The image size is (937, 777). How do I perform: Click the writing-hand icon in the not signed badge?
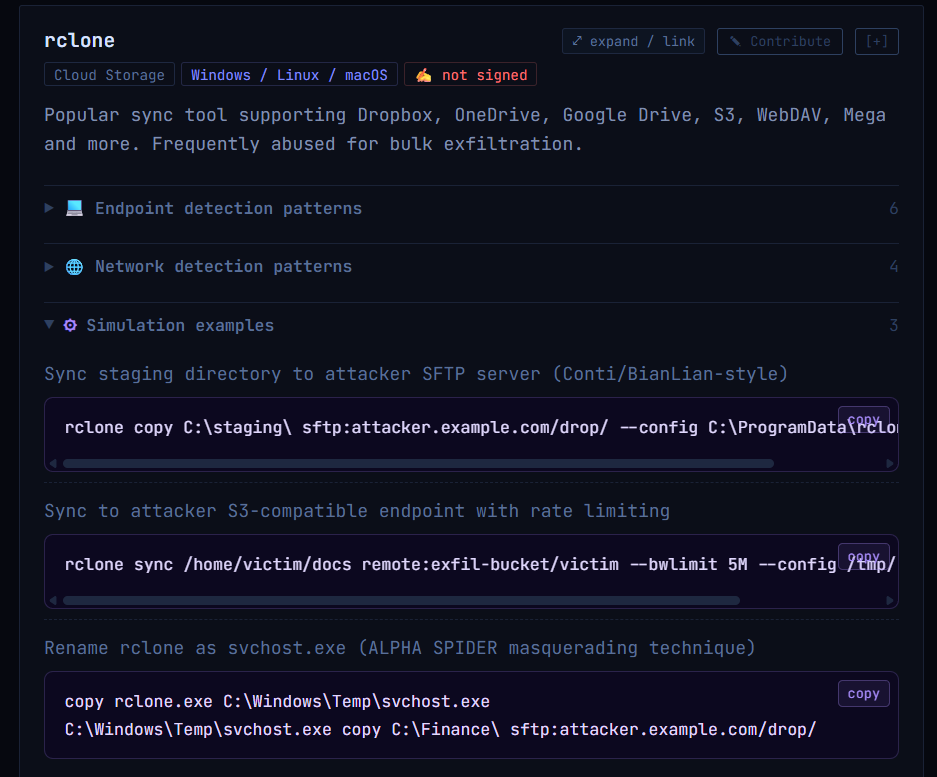[x=424, y=75]
